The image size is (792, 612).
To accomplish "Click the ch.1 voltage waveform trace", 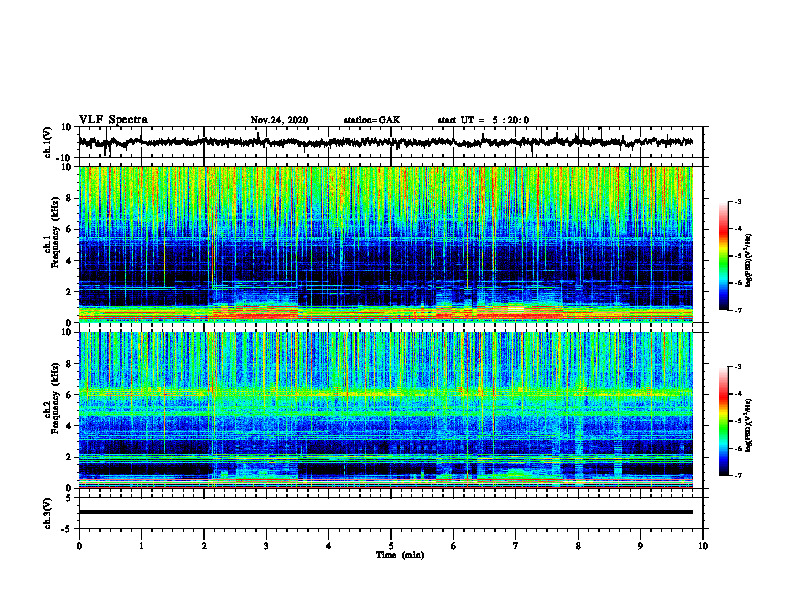I will click(x=386, y=142).
